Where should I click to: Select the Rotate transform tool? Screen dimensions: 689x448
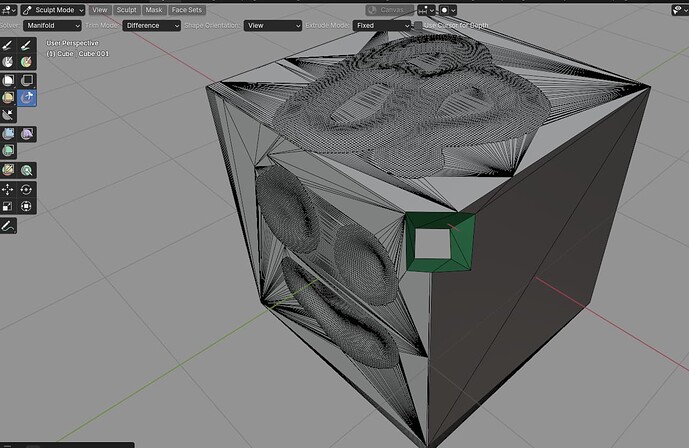26,190
